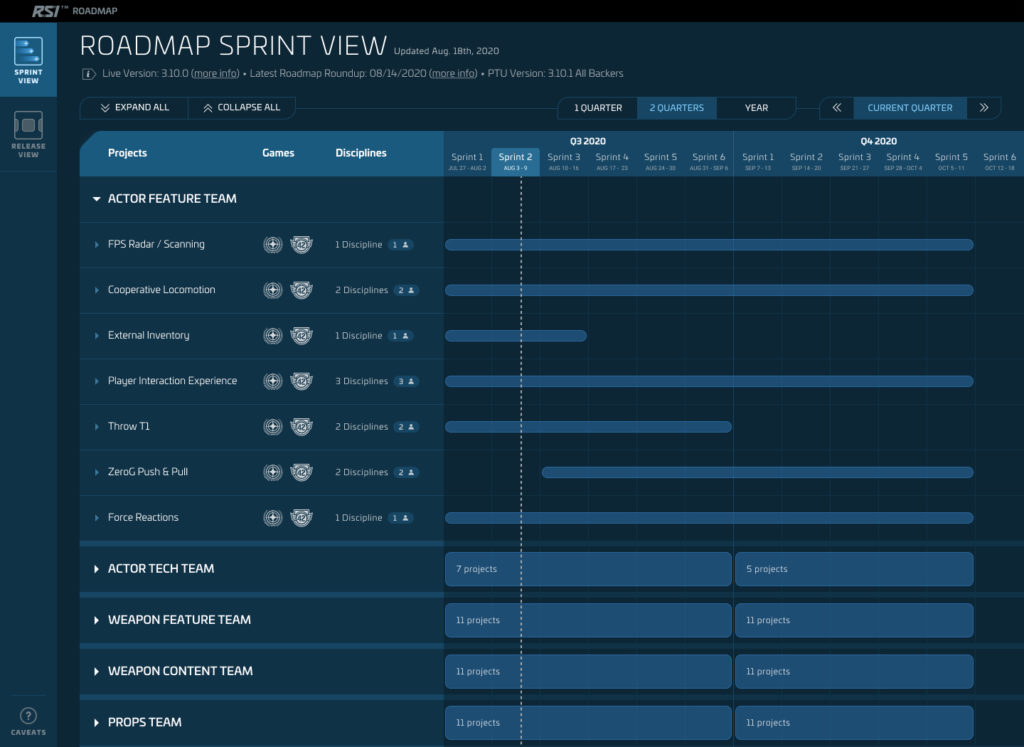Select Q4 Sprint 1 column header
Image resolution: width=1024 pixels, height=747 pixels.
tap(758, 162)
